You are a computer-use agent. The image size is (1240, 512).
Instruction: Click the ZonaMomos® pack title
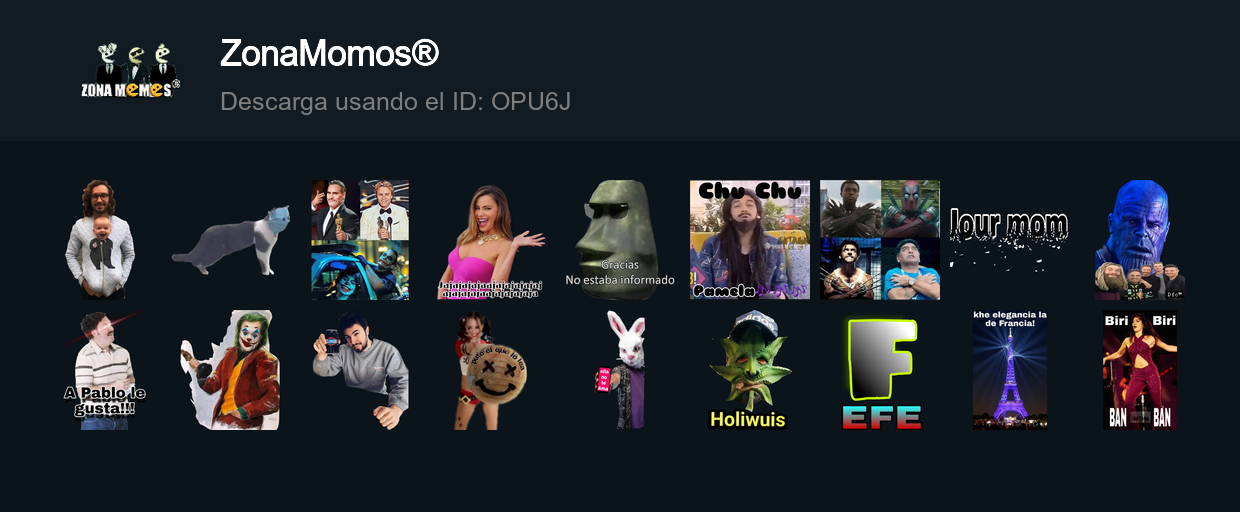[x=329, y=53]
